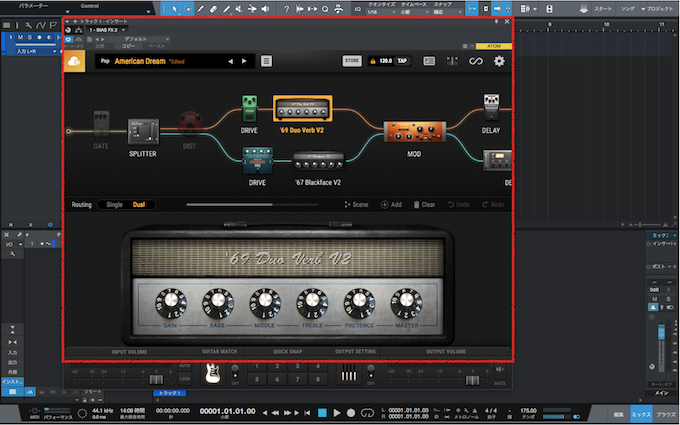
Task: Click the TAP tempo button
Action: 402,61
